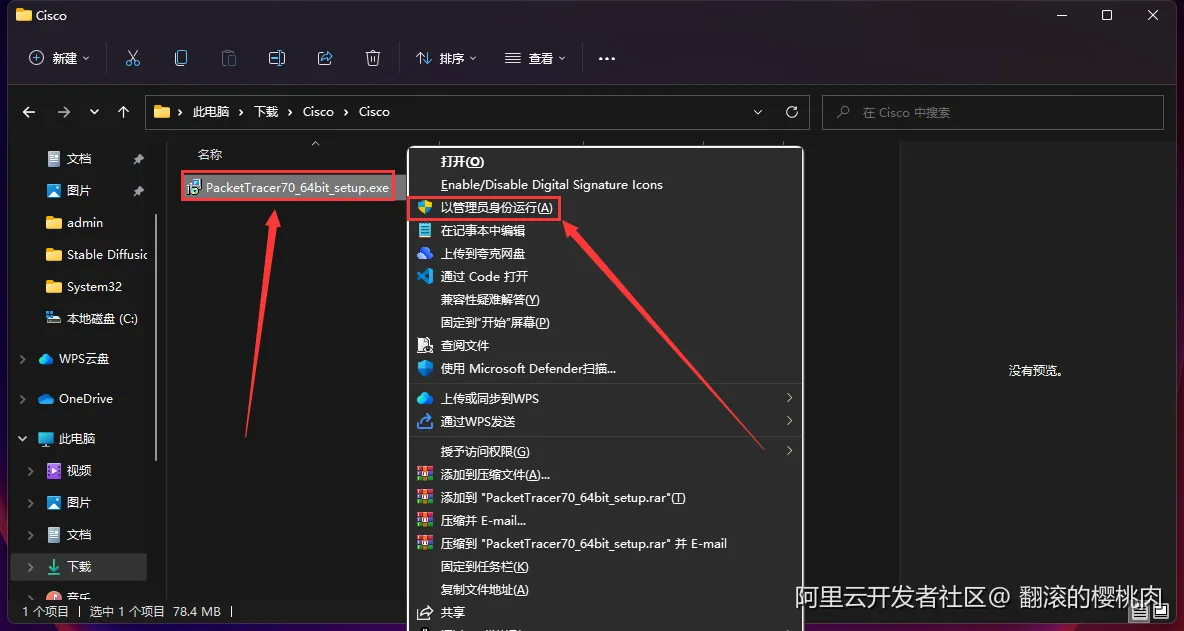The image size is (1184, 631).
Task: Expand OneDrive tree node
Action: [x=23, y=399]
